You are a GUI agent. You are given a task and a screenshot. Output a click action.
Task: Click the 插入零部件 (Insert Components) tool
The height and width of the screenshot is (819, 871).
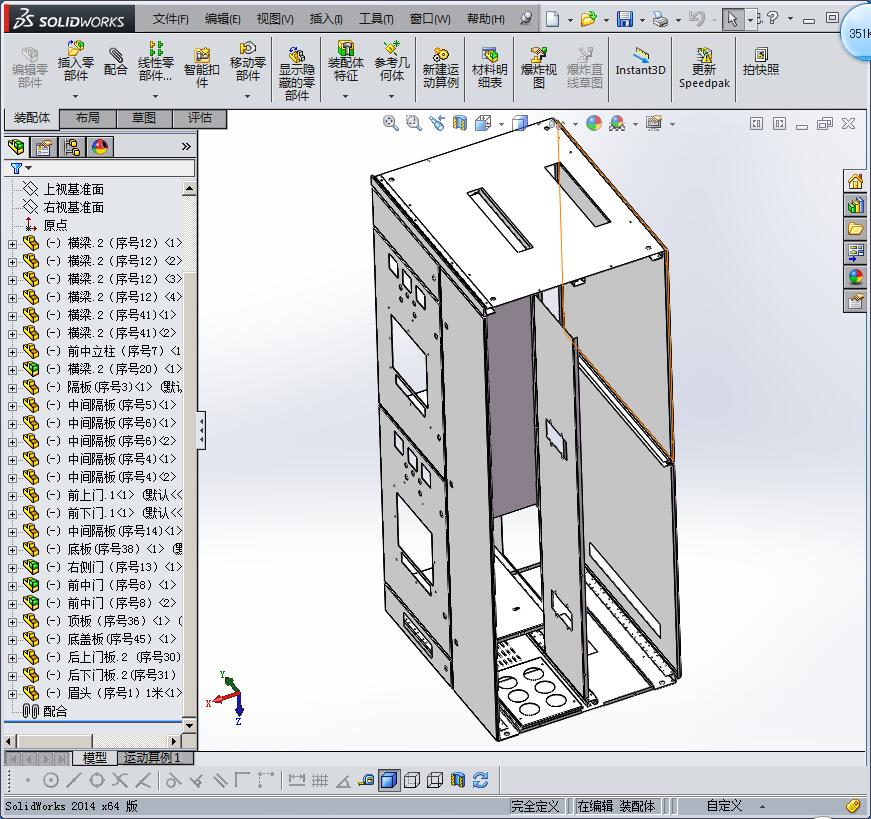(75, 61)
